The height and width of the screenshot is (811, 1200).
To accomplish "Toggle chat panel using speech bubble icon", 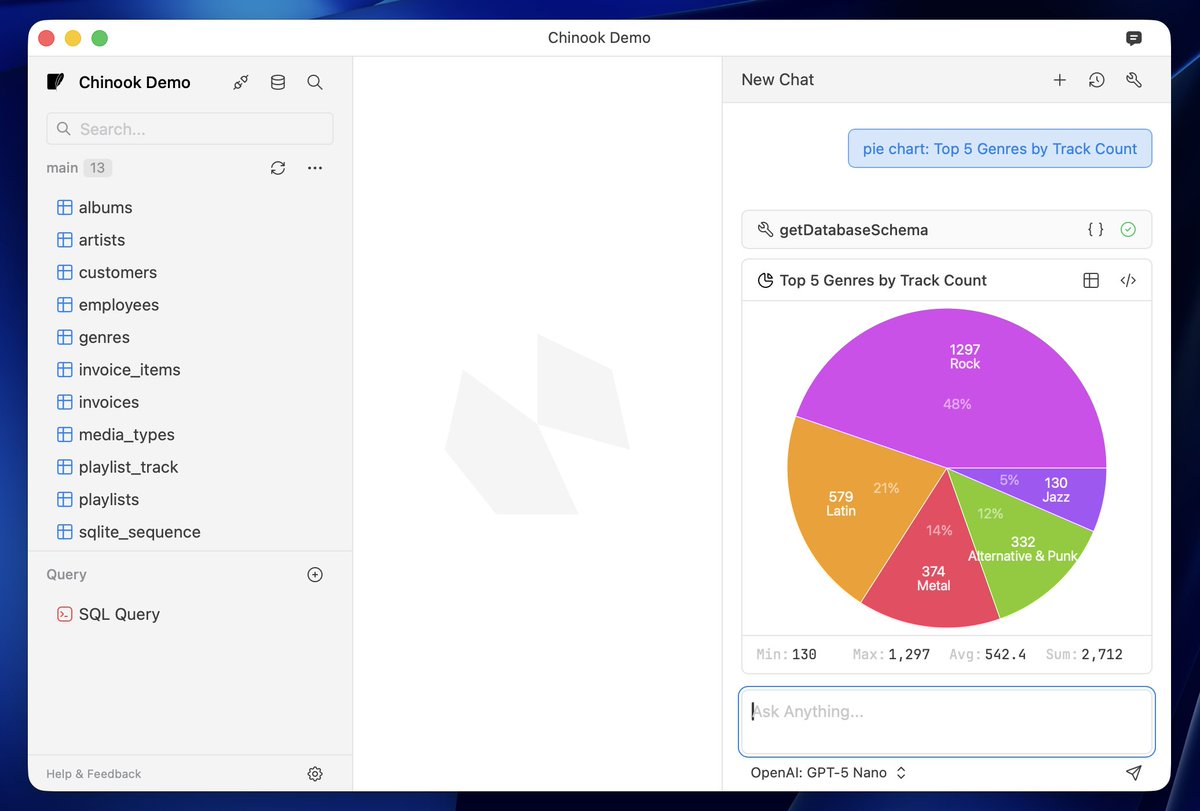I will coord(1134,38).
